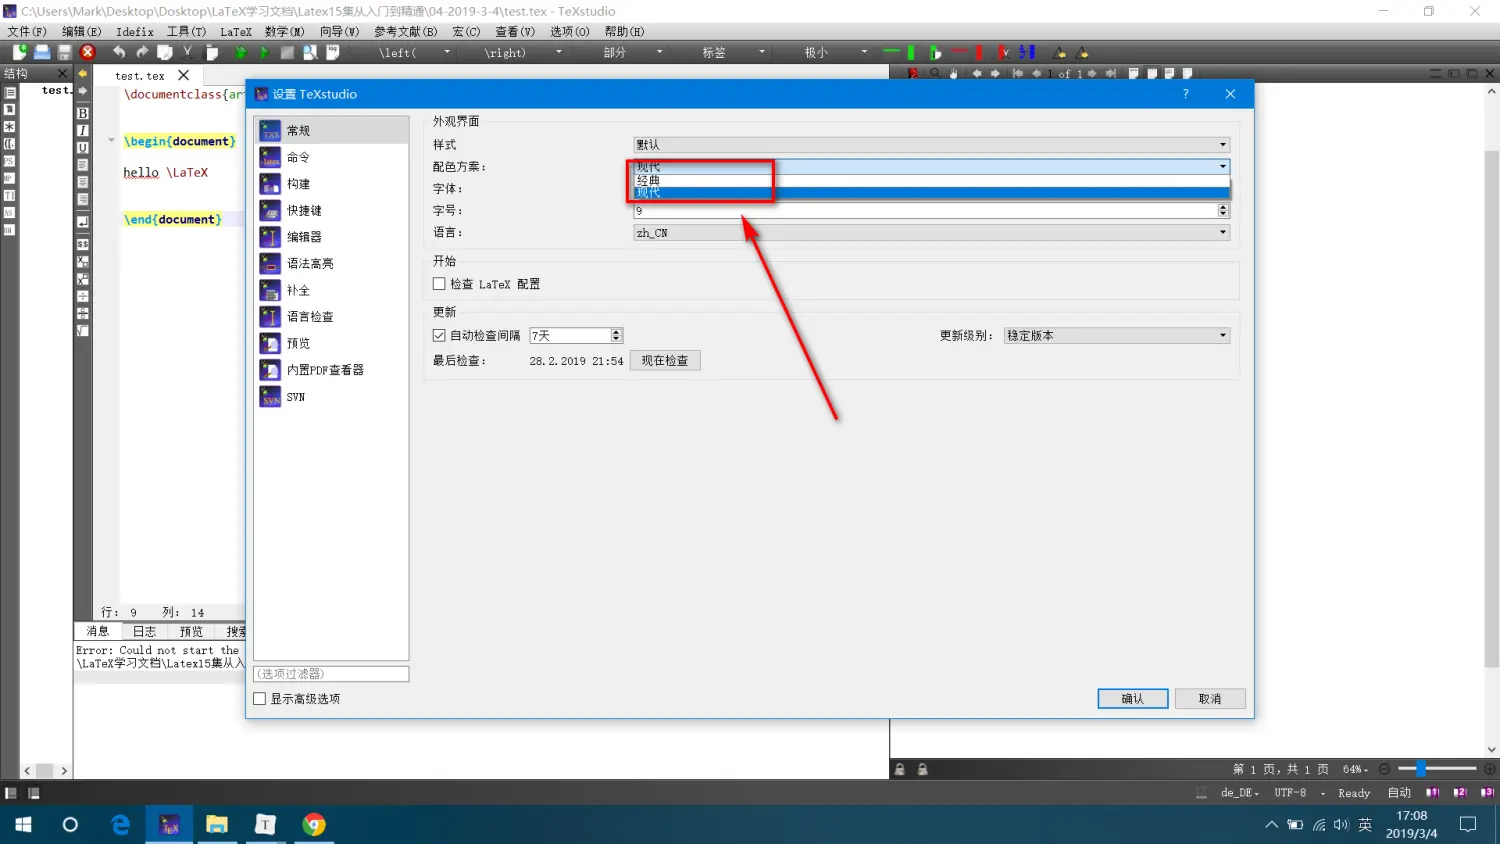
Task: Open the Windows Start menu
Action: pyautogui.click(x=23, y=824)
